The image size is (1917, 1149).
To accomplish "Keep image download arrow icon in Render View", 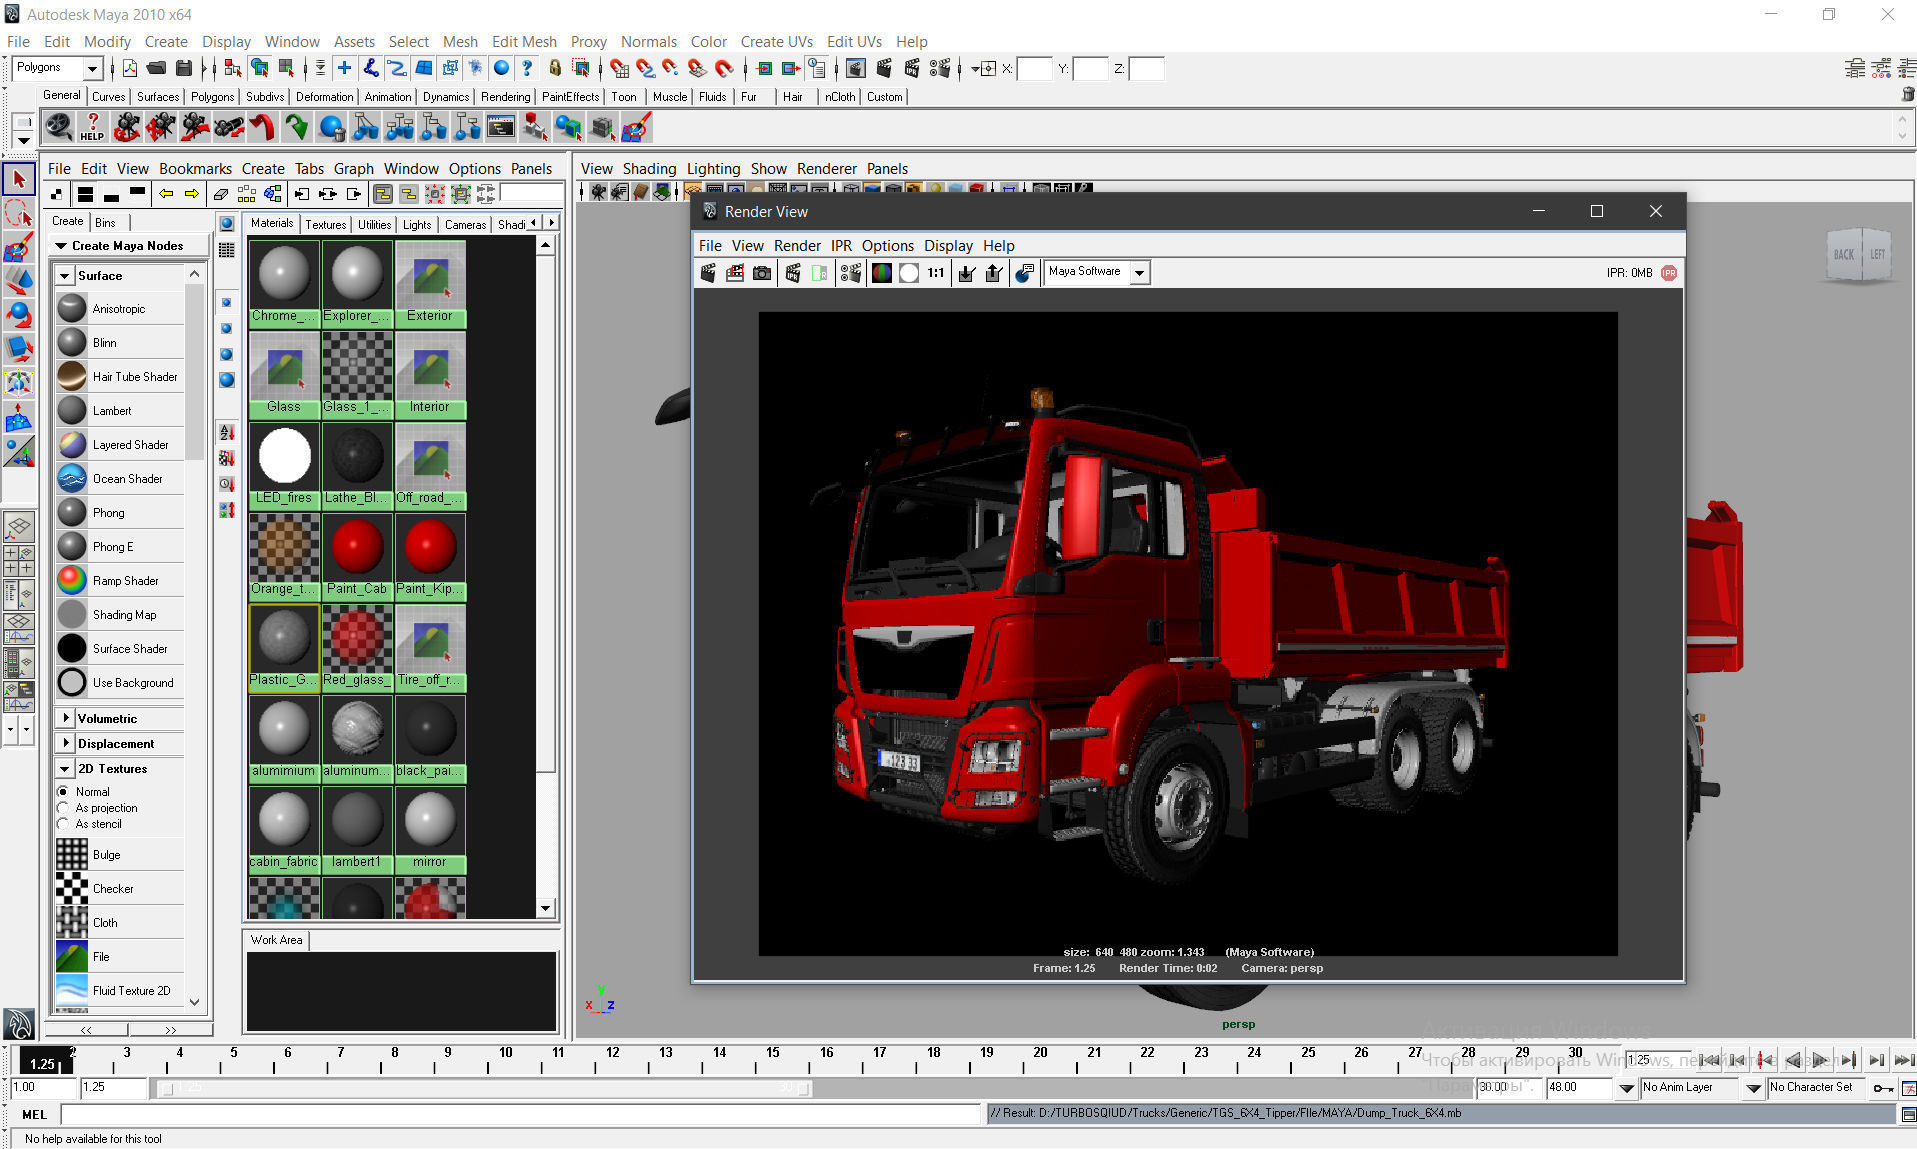I will tap(967, 272).
